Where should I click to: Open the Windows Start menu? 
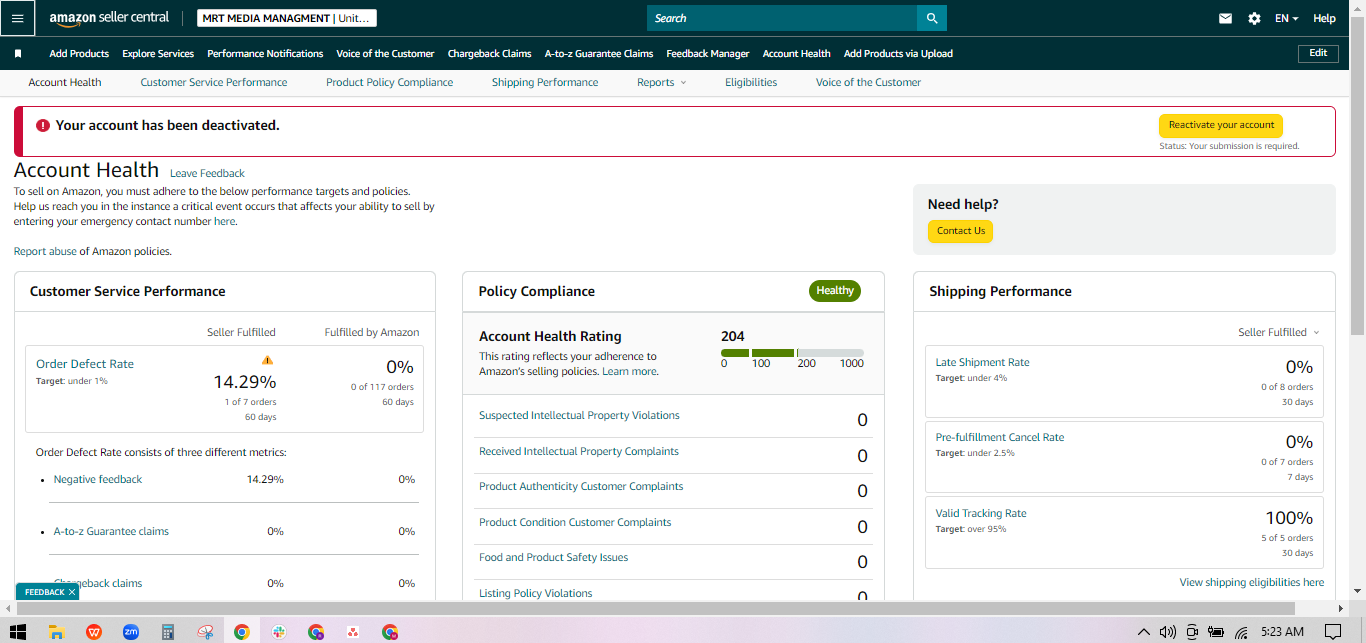coord(18,632)
